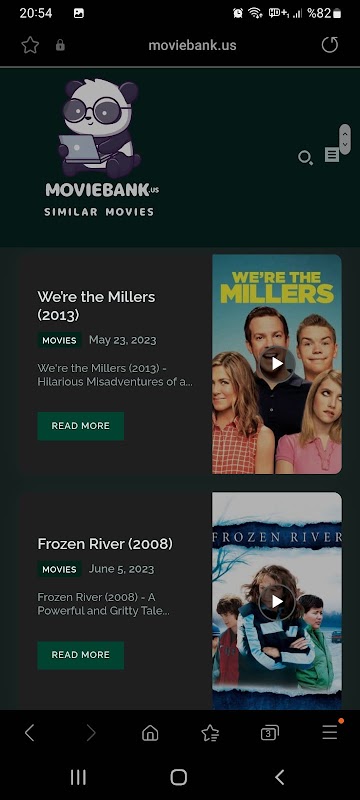Open browser tools menu with orange dot
360x800 pixels.
pyautogui.click(x=330, y=732)
